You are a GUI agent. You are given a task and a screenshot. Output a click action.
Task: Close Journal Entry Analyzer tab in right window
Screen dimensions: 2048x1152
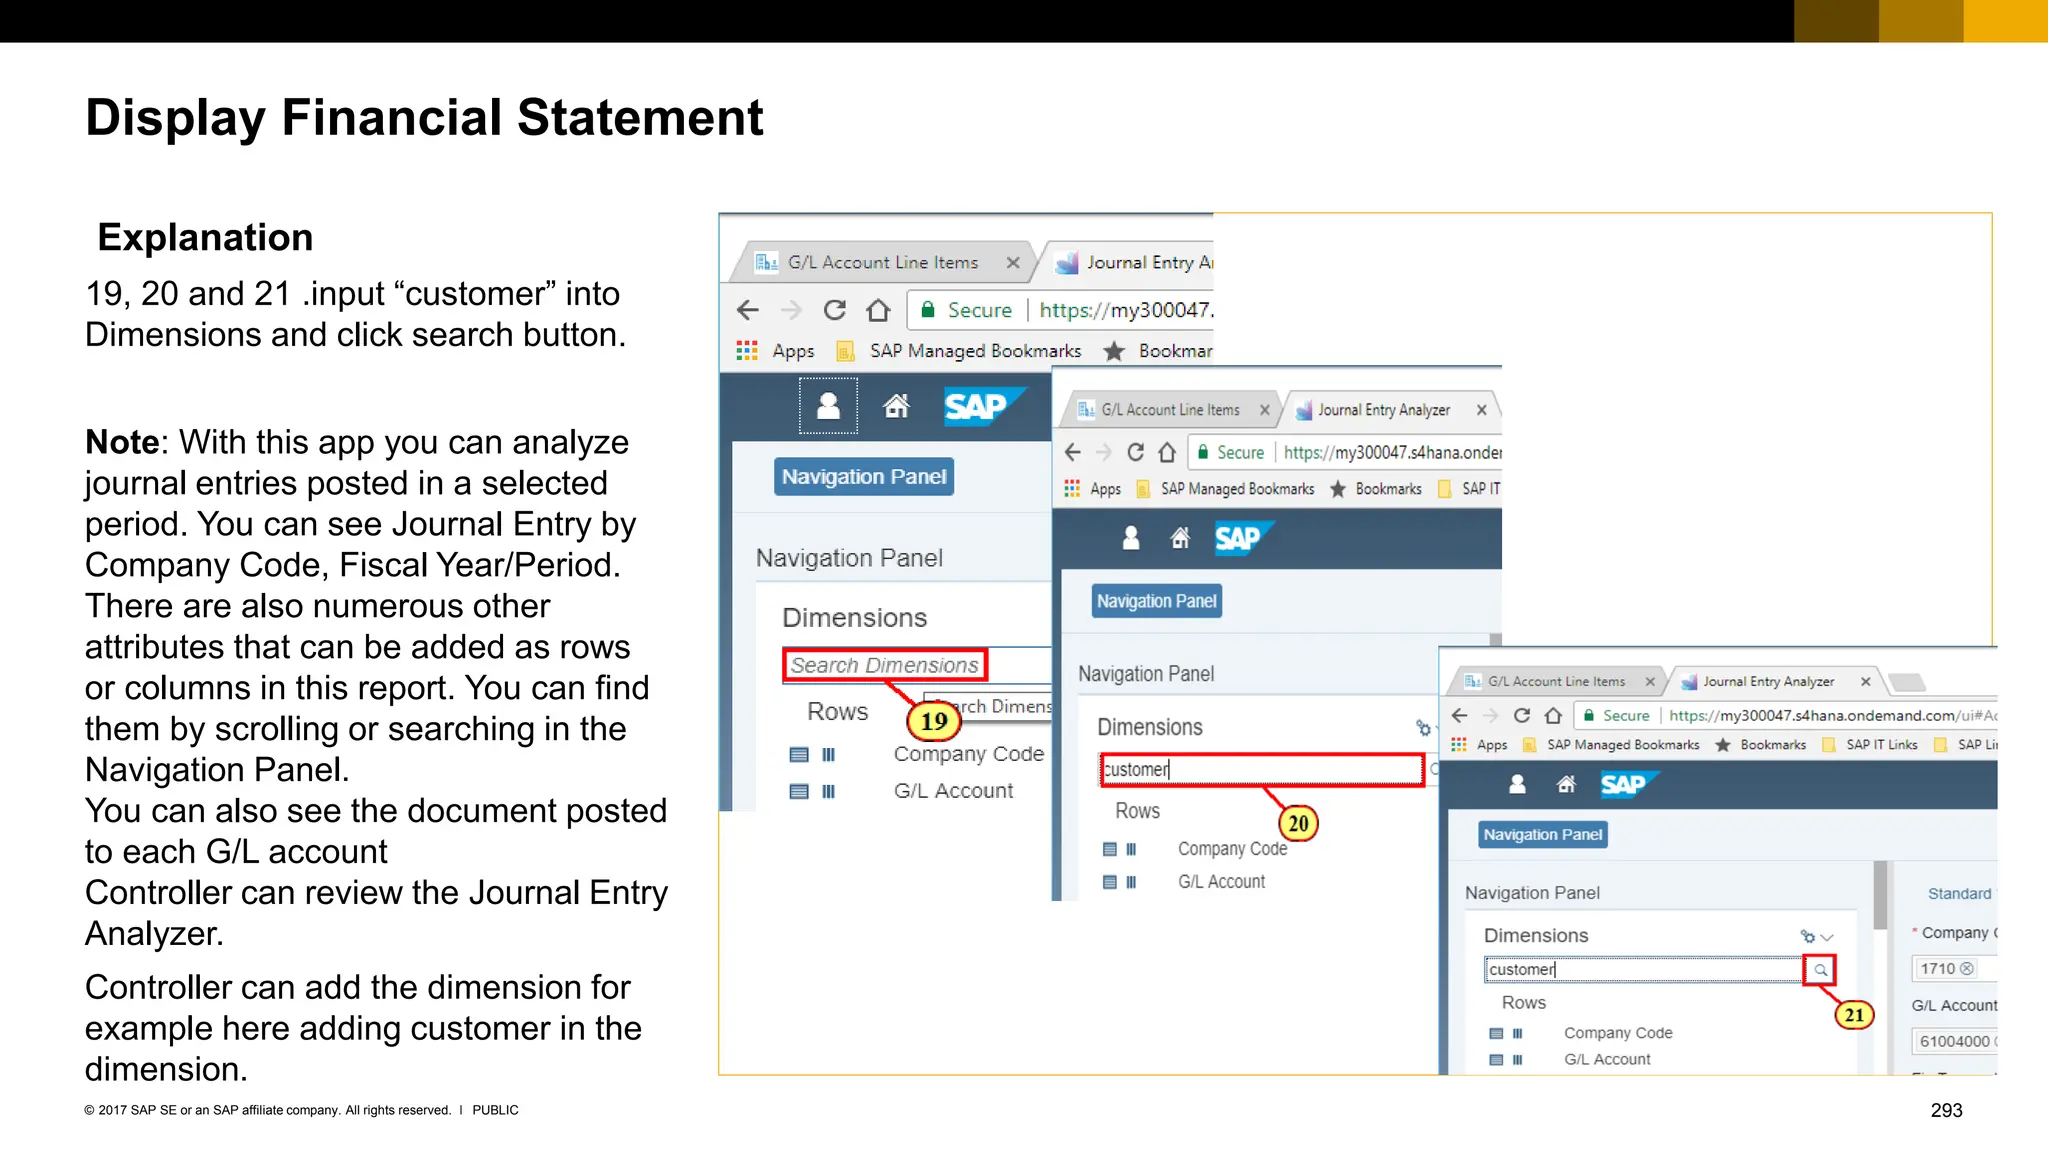pyautogui.click(x=1865, y=681)
